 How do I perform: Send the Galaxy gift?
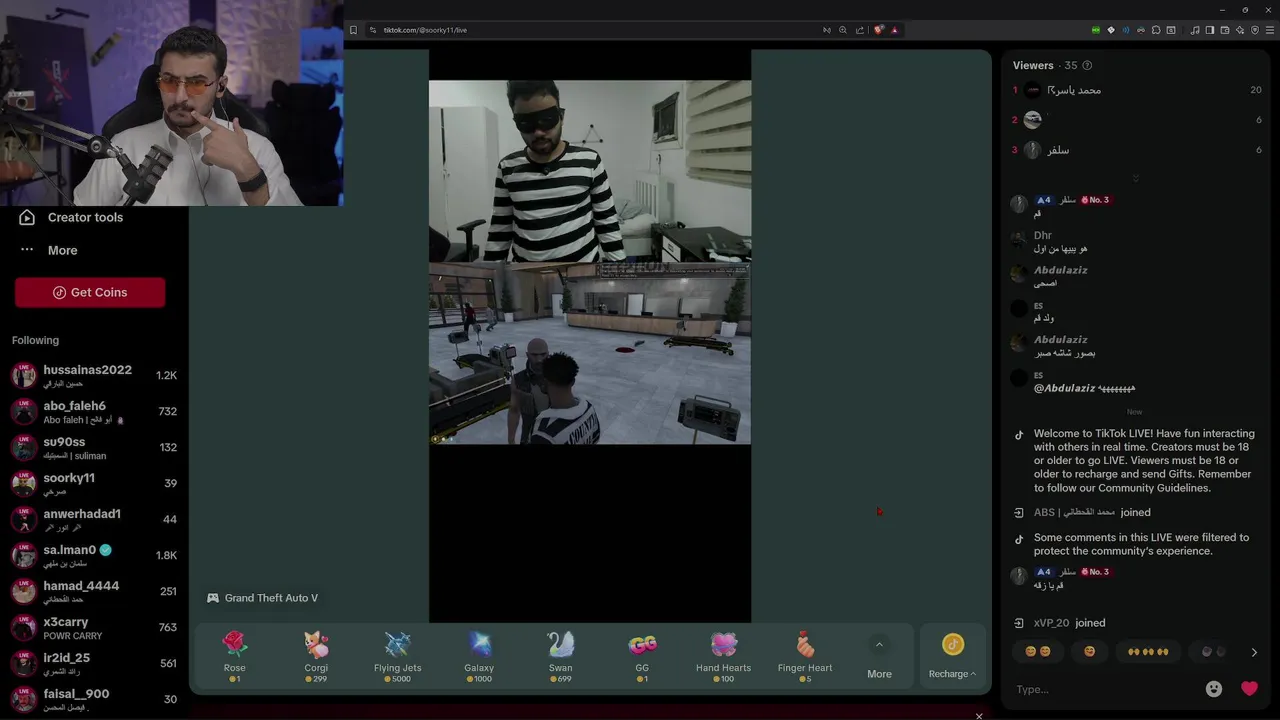479,656
